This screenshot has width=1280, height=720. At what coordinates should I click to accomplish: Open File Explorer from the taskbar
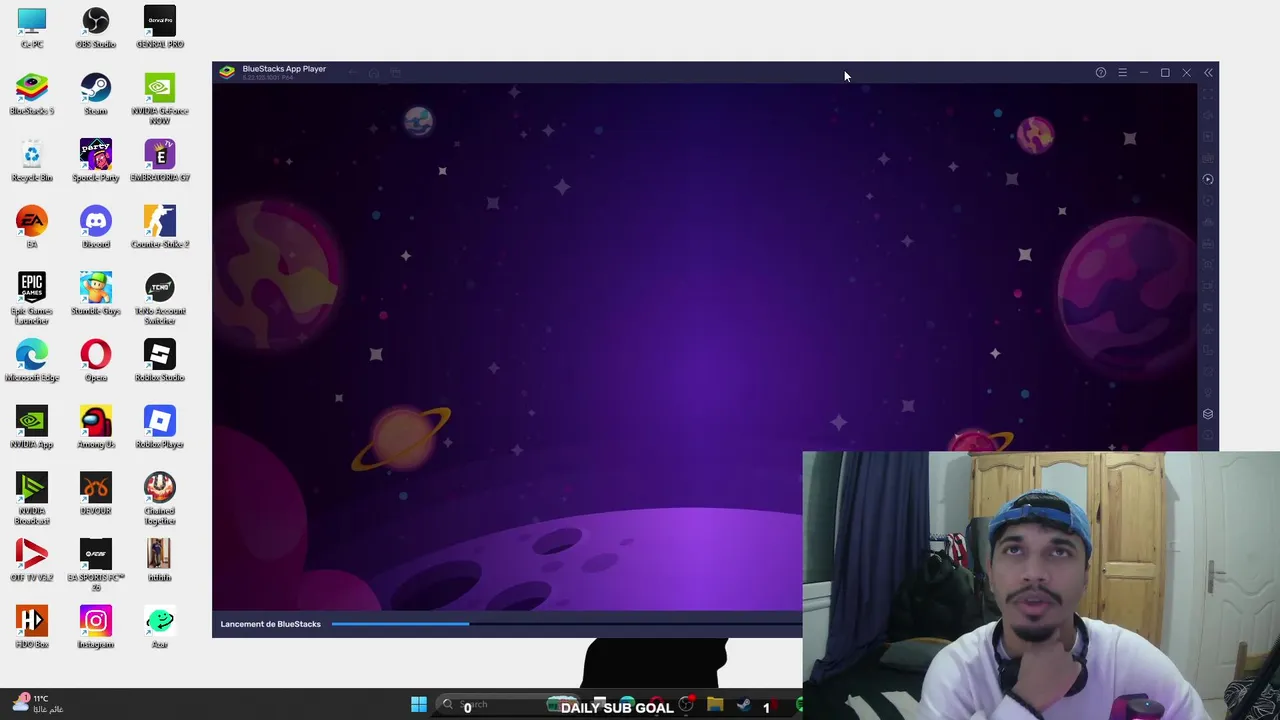[x=715, y=705]
